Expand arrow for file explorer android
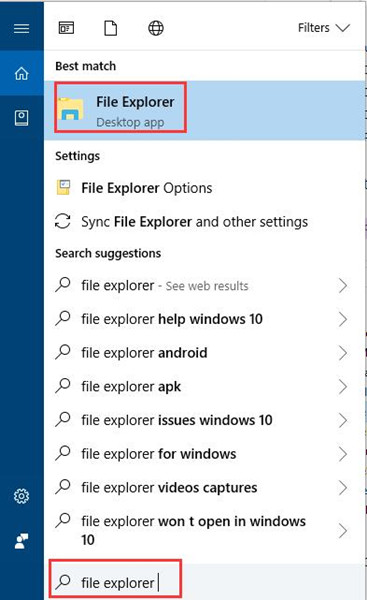Viewport: 367px width, 600px height. click(x=343, y=353)
